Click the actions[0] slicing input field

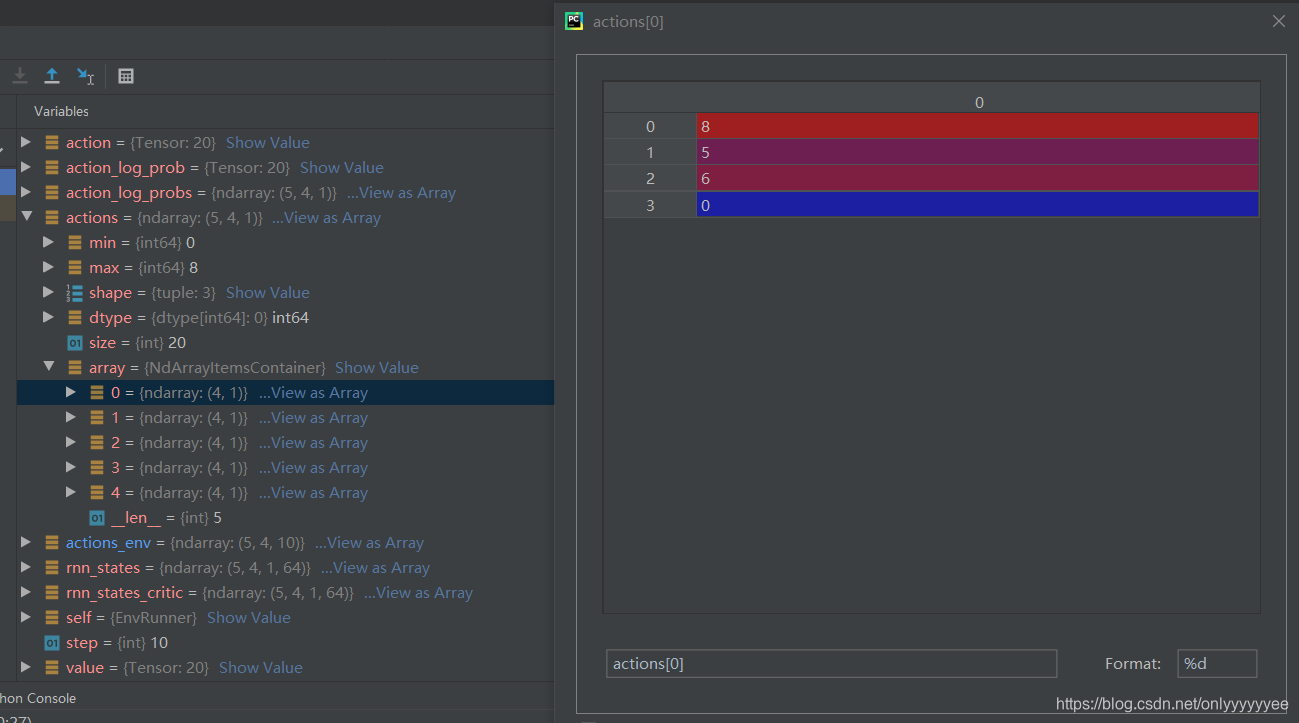(x=831, y=664)
